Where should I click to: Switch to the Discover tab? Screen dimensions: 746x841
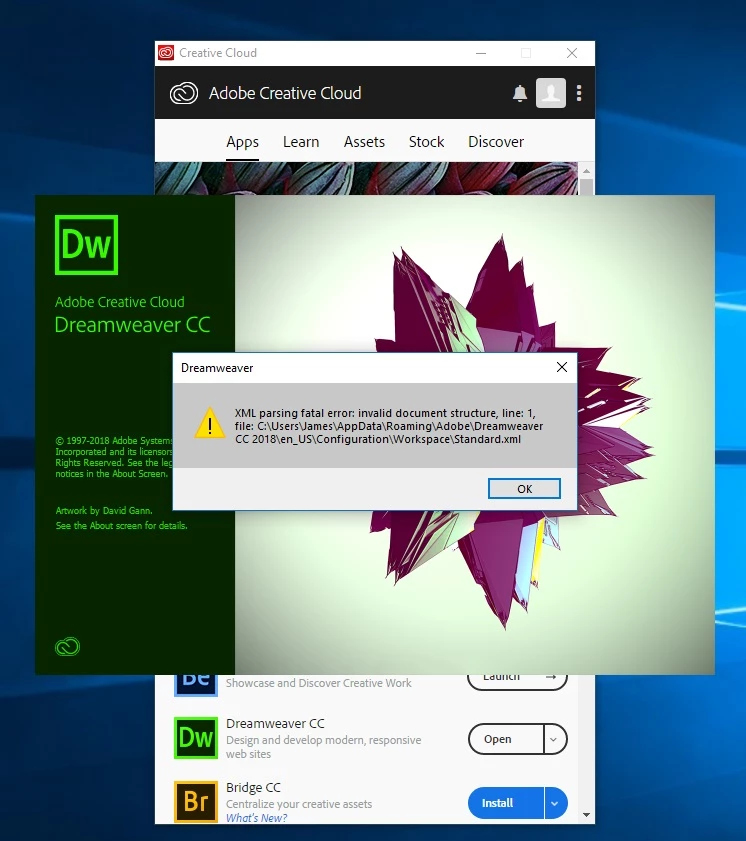coord(496,142)
